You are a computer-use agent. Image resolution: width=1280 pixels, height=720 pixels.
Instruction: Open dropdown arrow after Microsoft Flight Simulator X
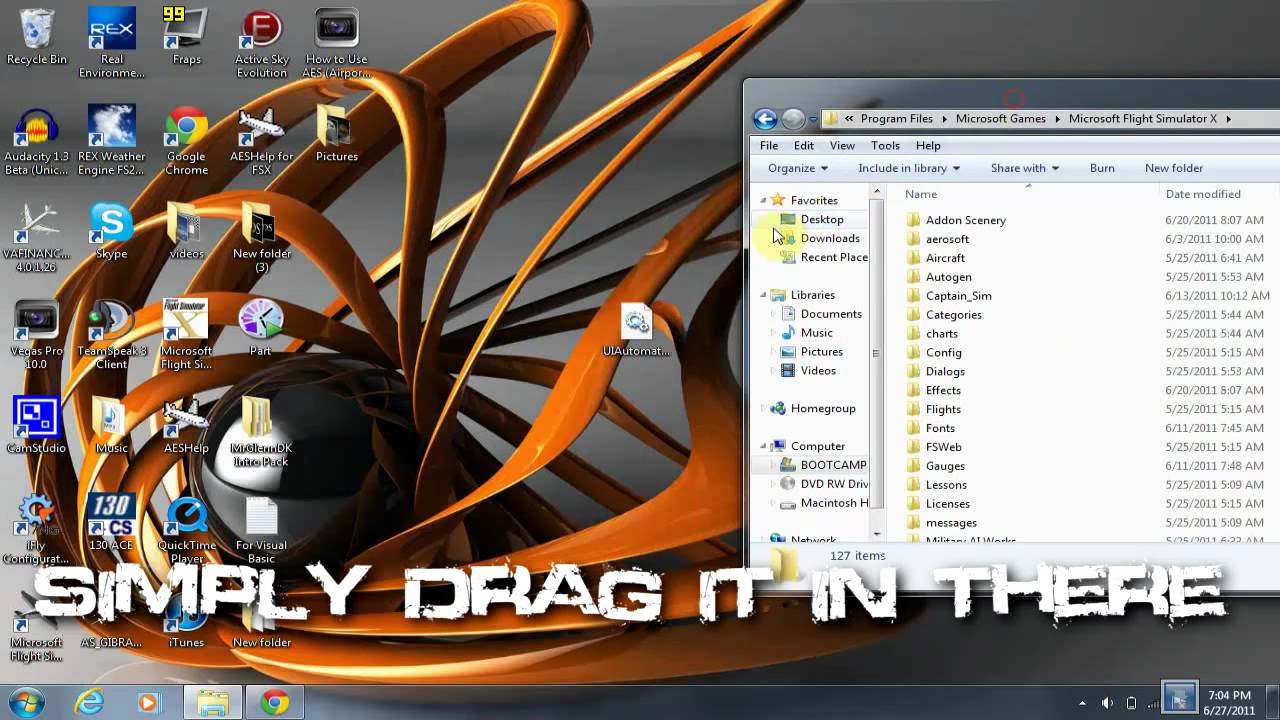[1228, 118]
